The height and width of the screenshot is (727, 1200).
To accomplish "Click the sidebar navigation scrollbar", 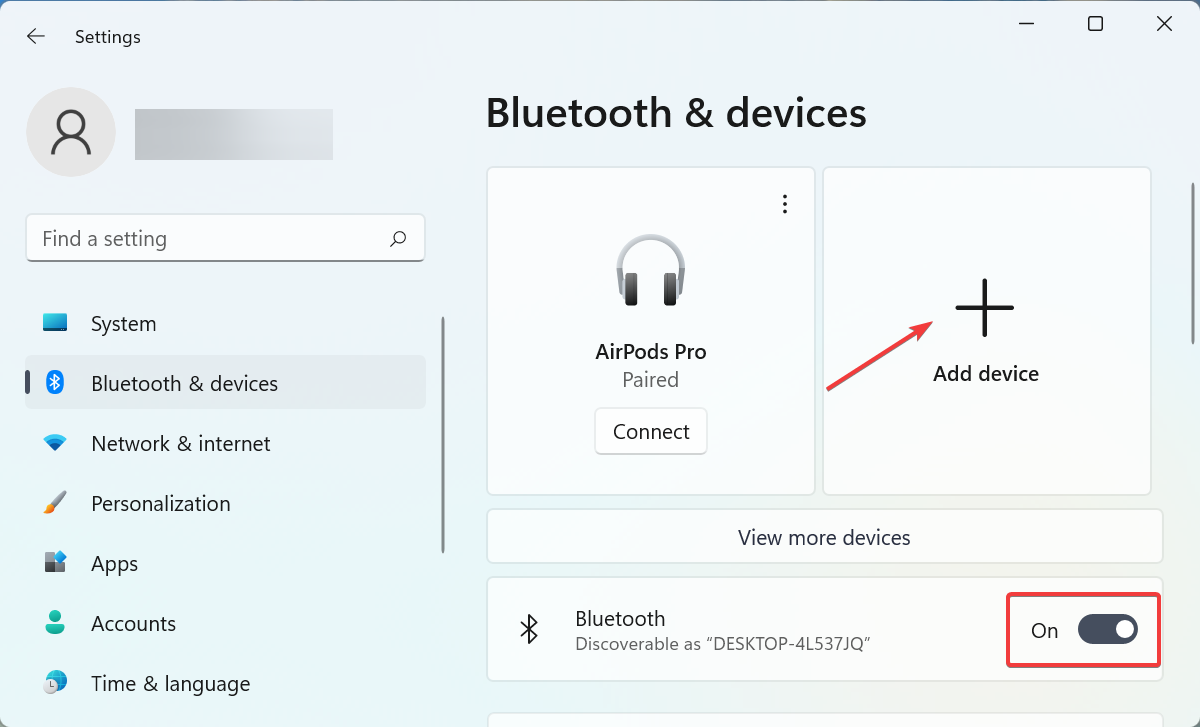I will pos(442,435).
